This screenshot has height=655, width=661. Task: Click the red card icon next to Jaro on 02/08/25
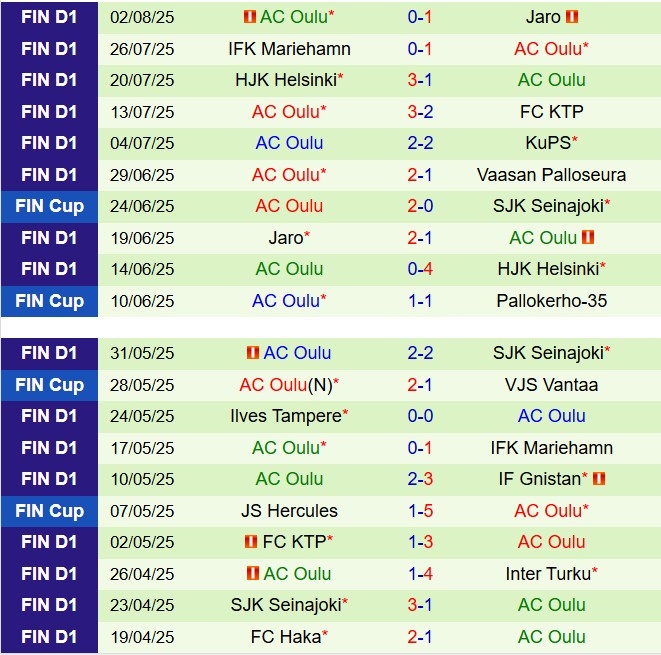tap(572, 17)
